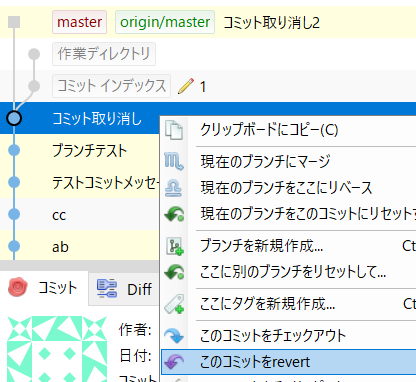Screen dimensions: 416x382
Task: Click the graph node of the cc commit
Action: 14,214
